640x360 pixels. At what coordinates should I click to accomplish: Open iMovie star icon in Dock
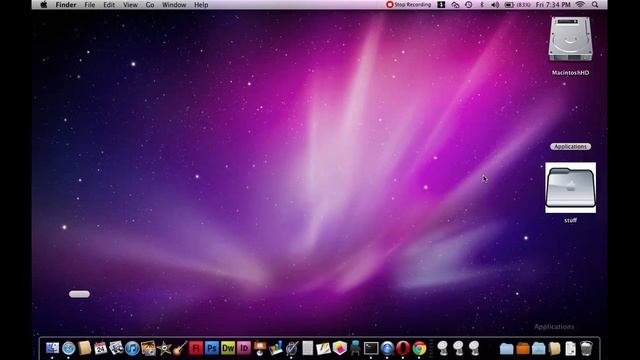click(164, 348)
